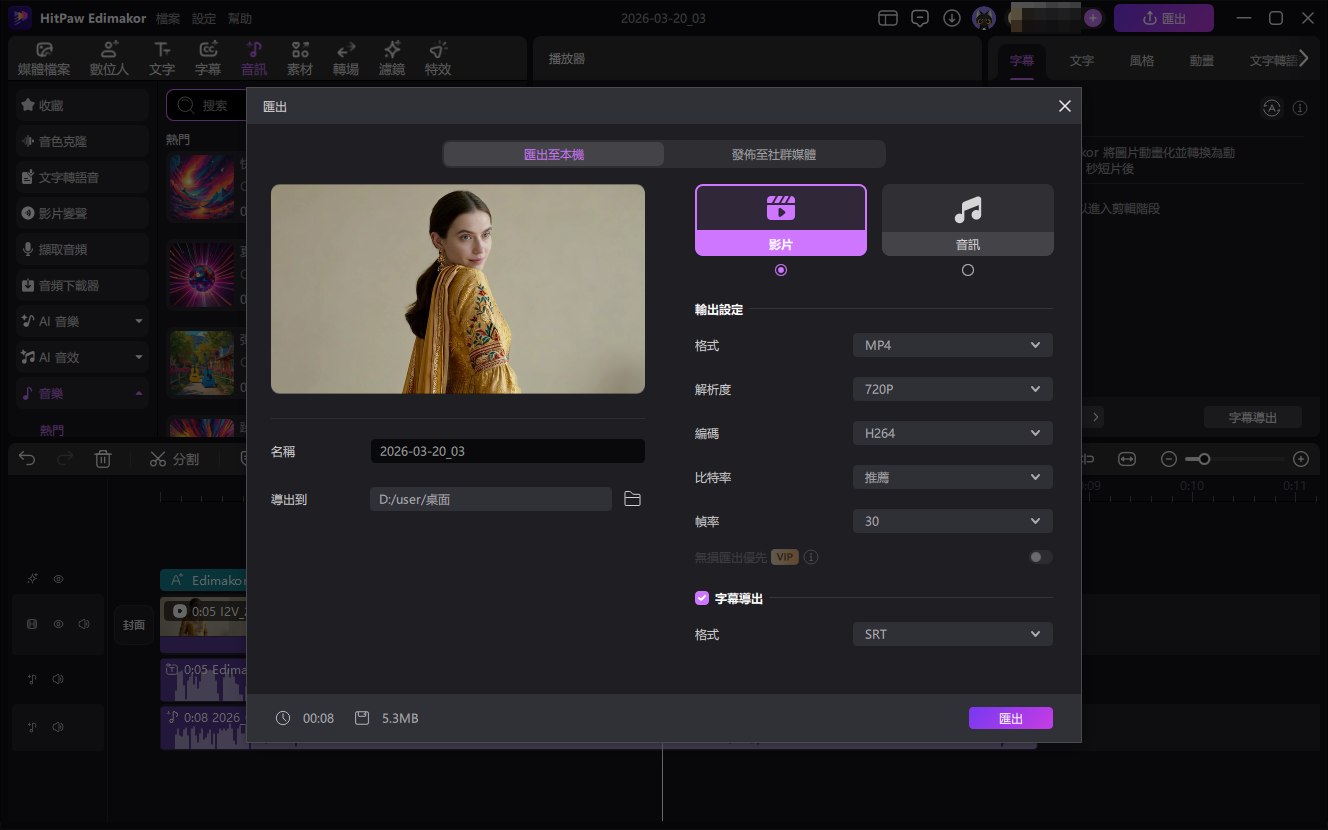Change the 解析度 via the 720P dropdown
This screenshot has height=830, width=1328.
[951, 388]
